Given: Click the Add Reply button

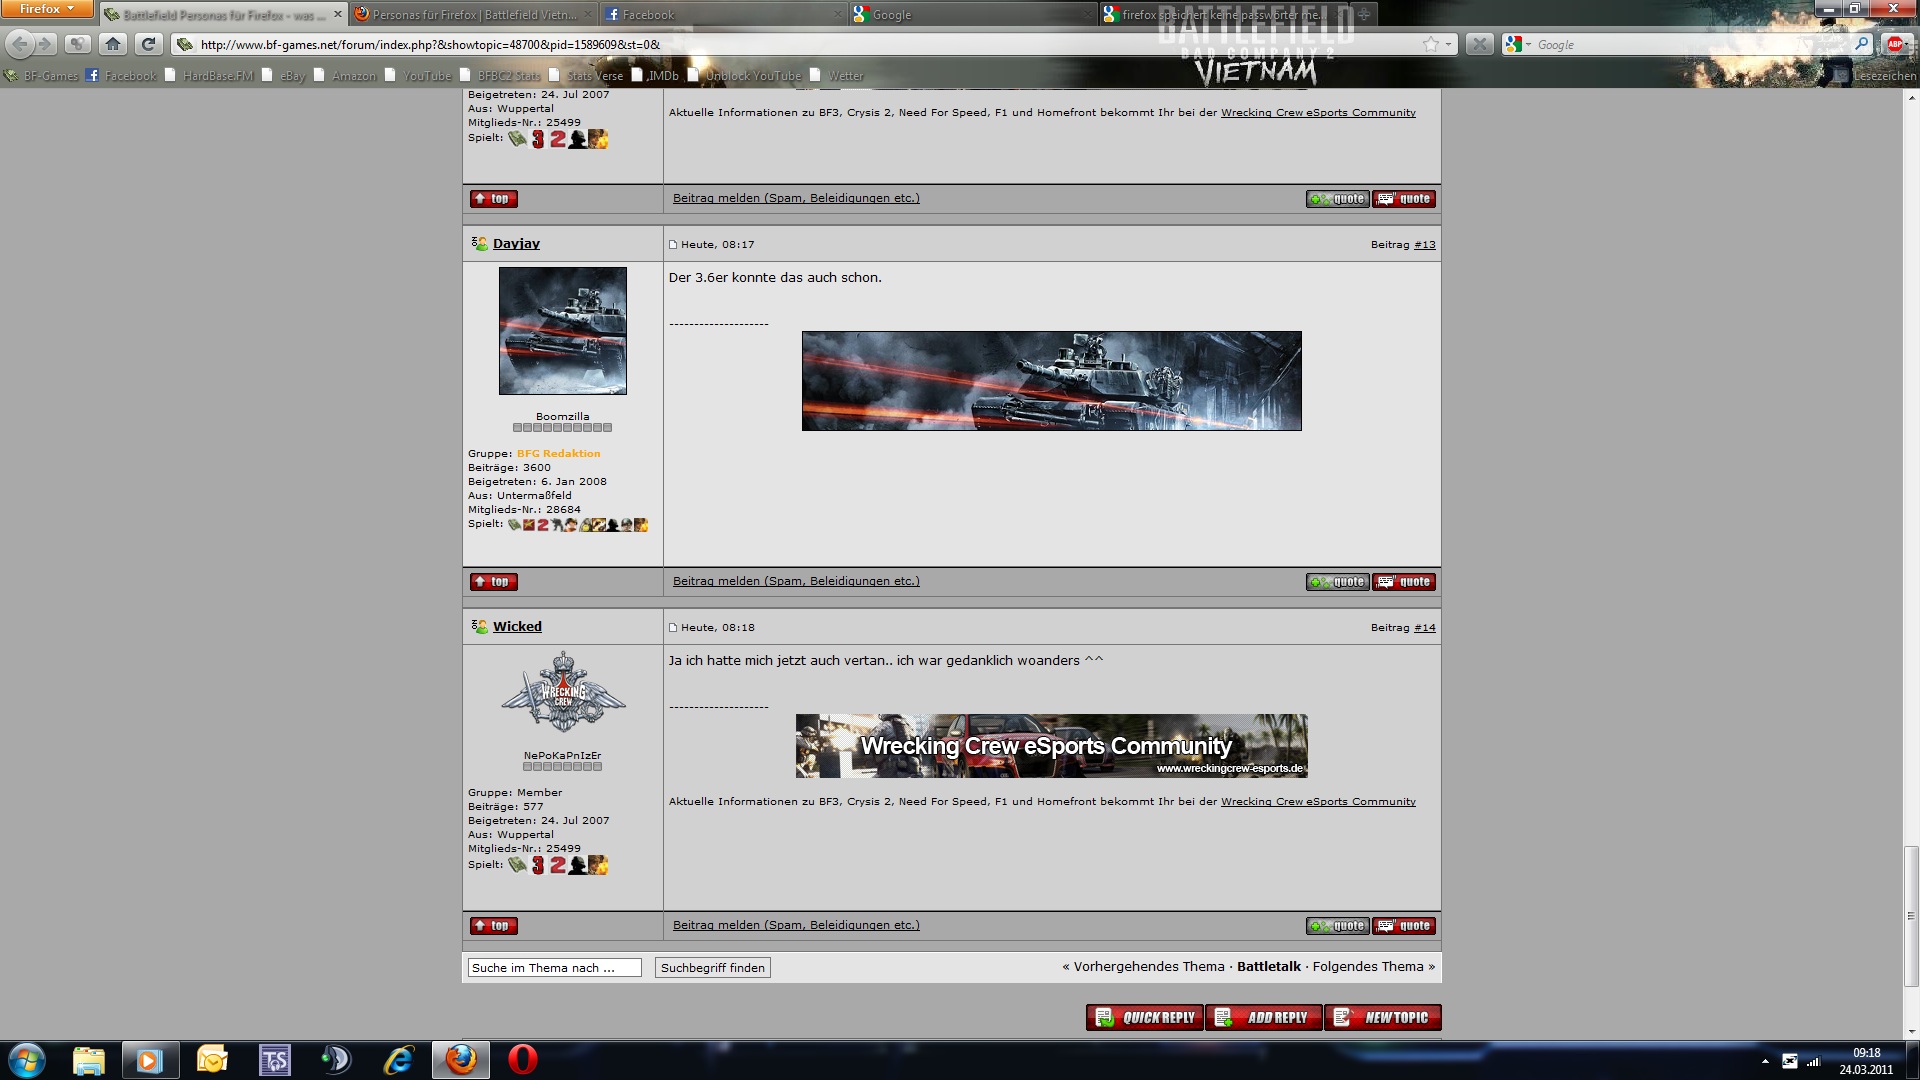Looking at the screenshot, I should pyautogui.click(x=1264, y=1017).
